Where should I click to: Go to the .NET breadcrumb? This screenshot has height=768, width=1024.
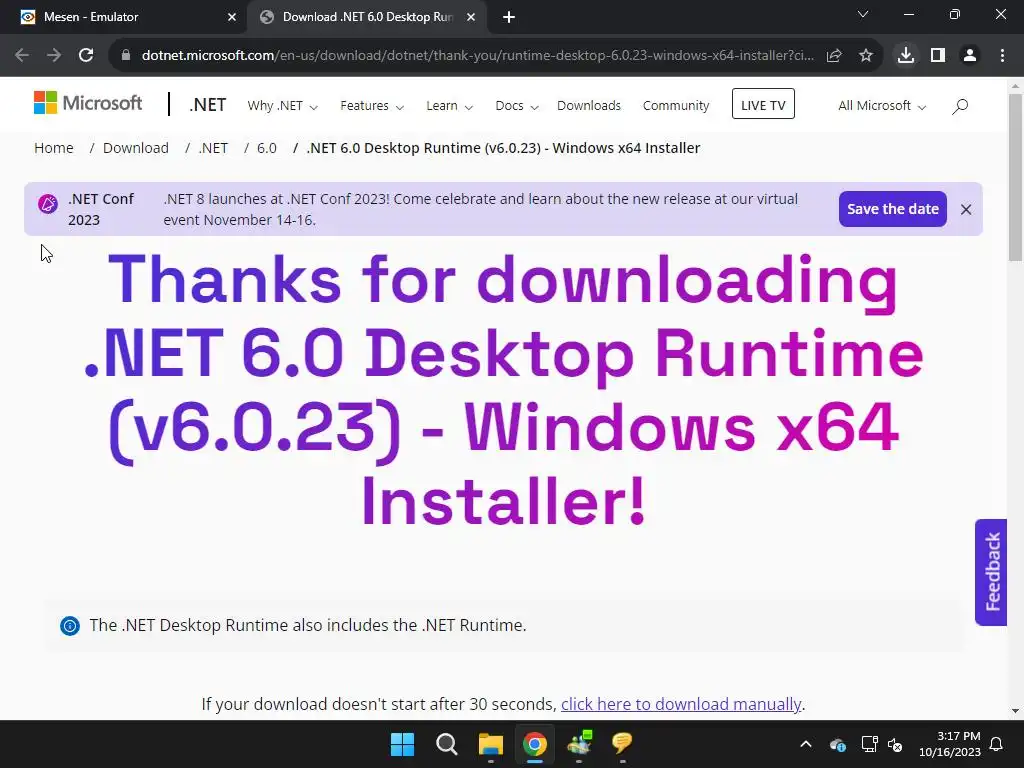pos(213,148)
